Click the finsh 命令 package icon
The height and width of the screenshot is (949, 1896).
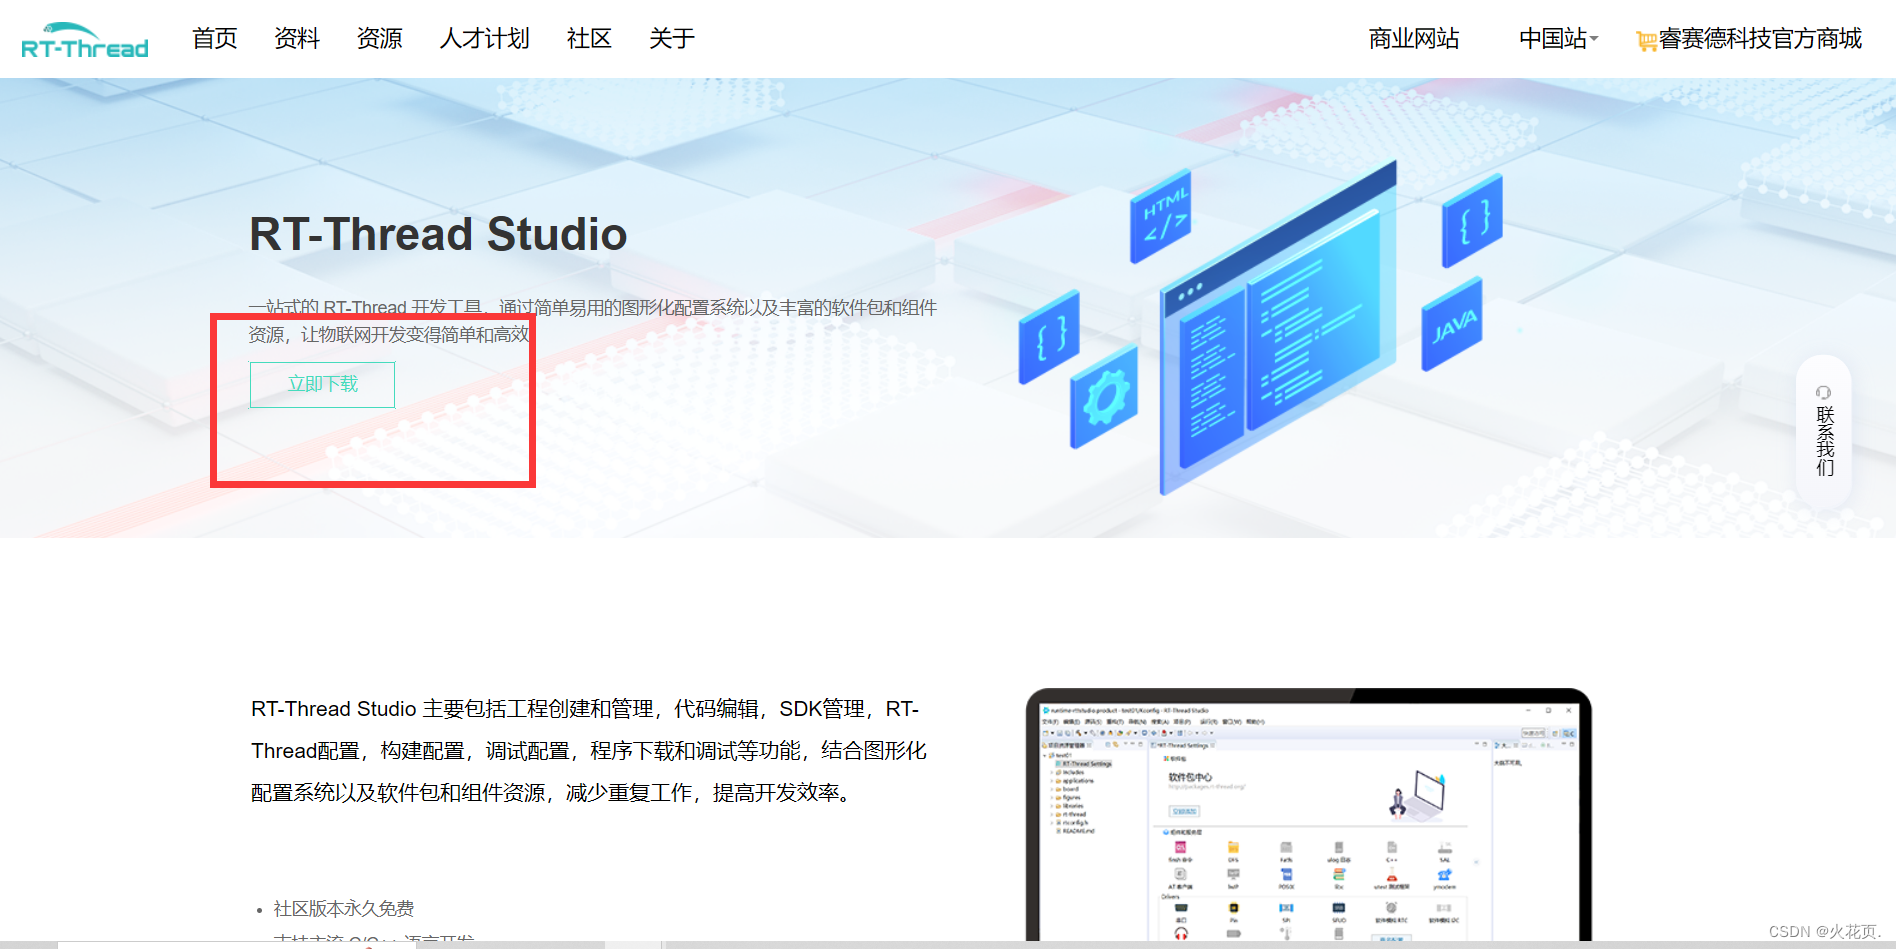pos(1180,848)
